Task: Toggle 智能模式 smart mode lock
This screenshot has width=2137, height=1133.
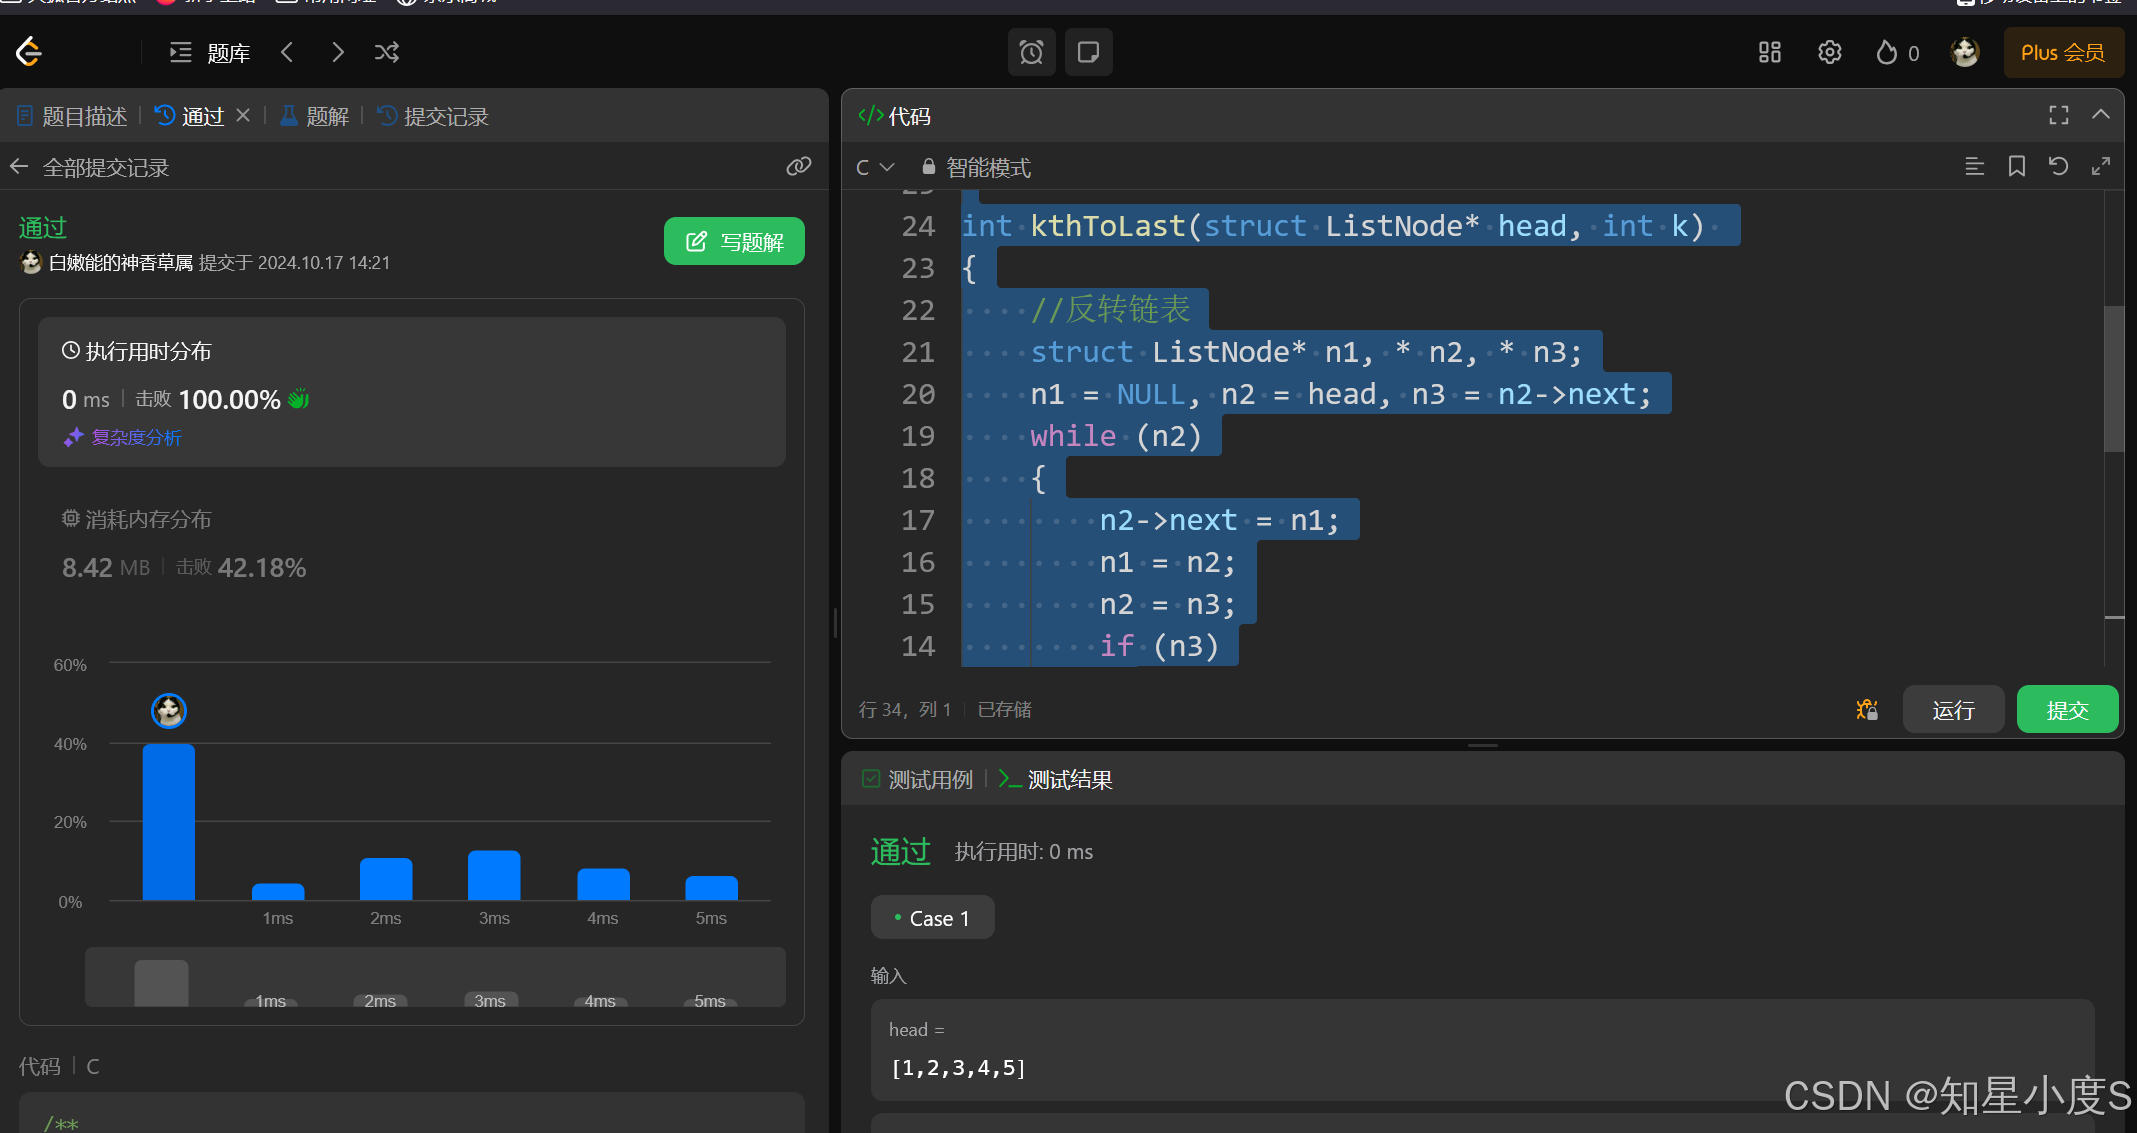Action: (975, 167)
